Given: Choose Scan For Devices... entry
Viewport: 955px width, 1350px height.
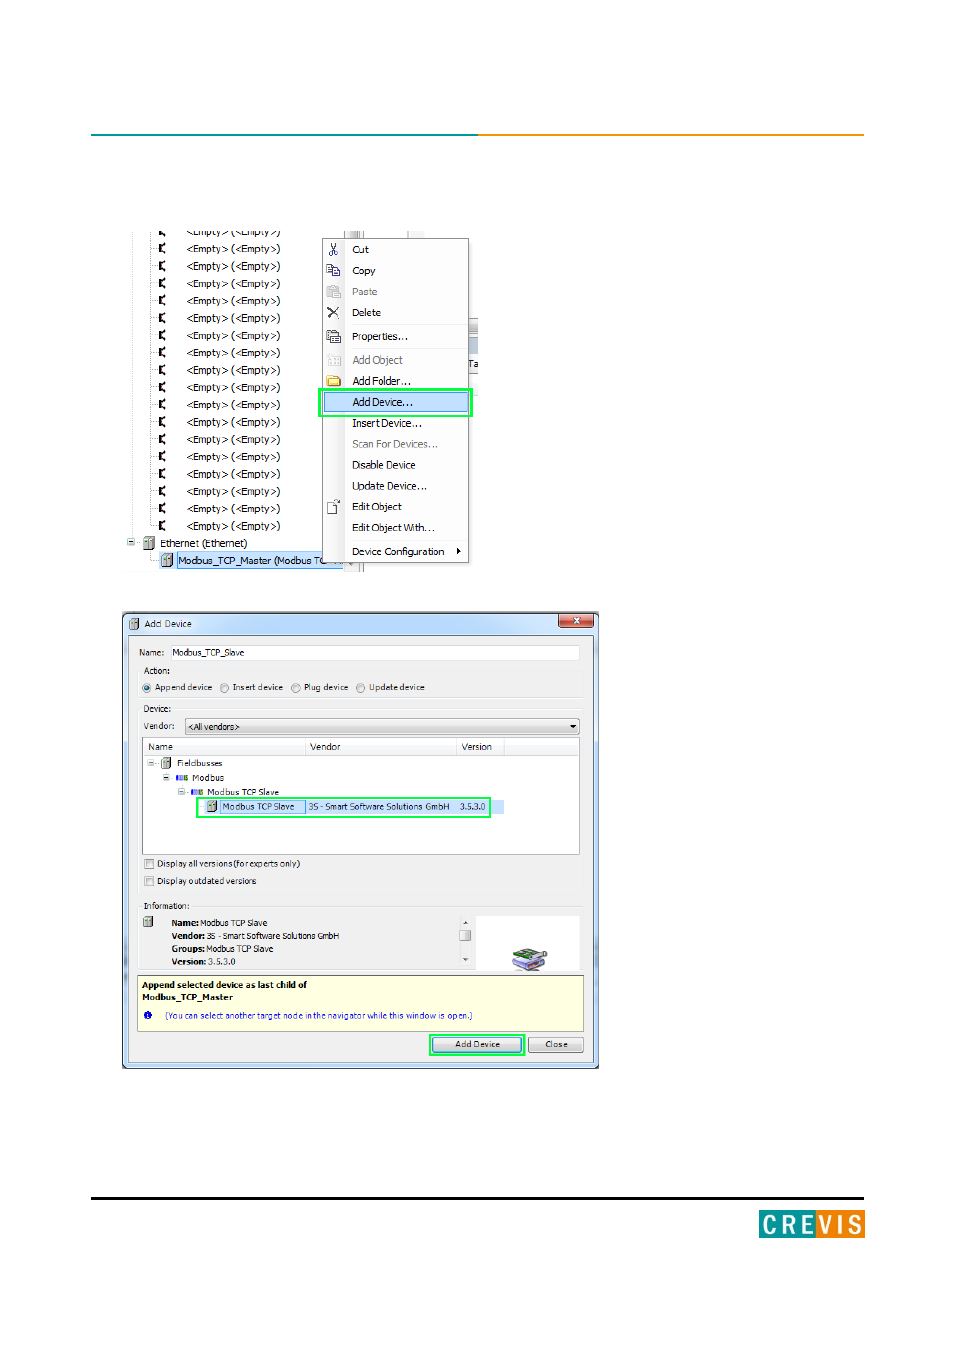Looking at the screenshot, I should click(x=395, y=444).
